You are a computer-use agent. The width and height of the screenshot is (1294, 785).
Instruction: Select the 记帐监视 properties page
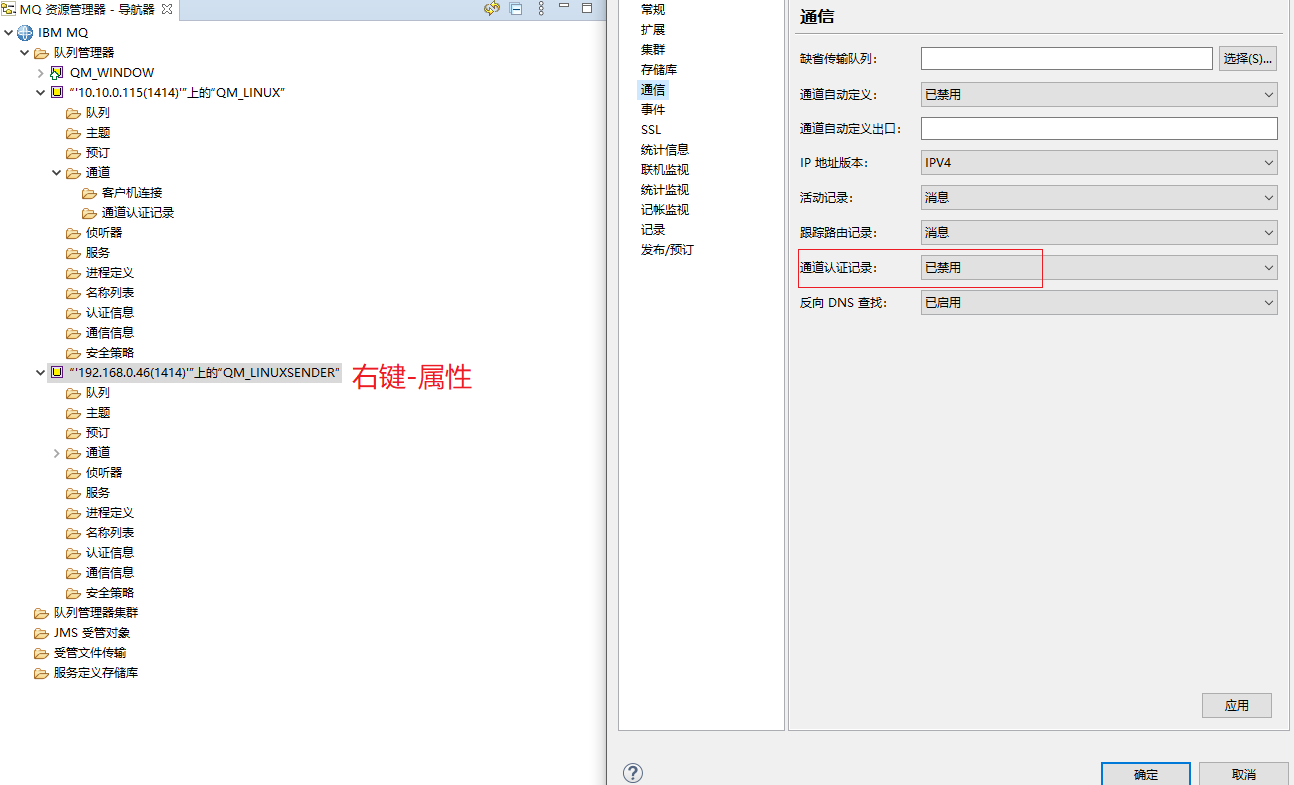(x=665, y=210)
